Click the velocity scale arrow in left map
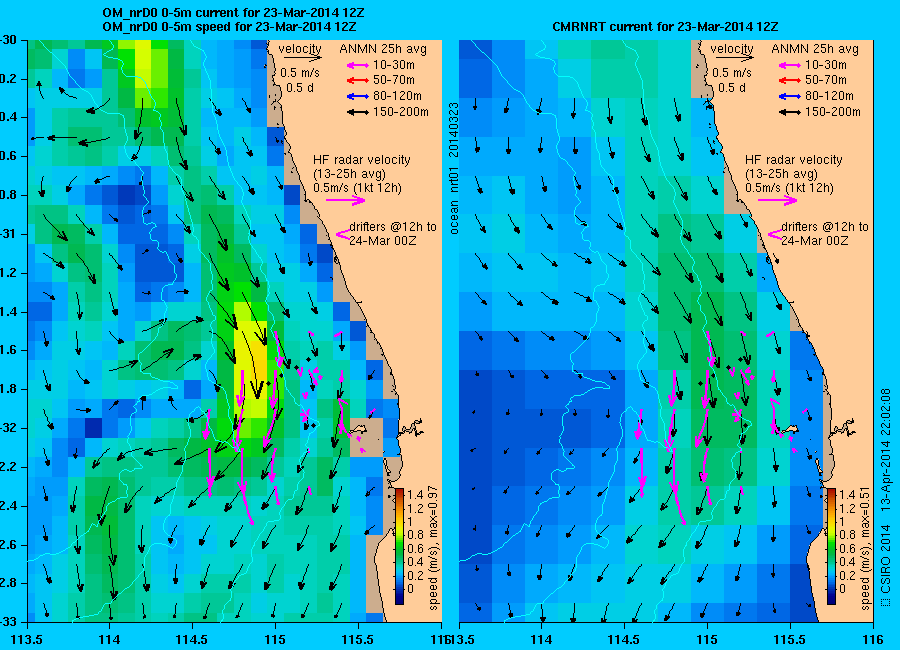 point(302,57)
